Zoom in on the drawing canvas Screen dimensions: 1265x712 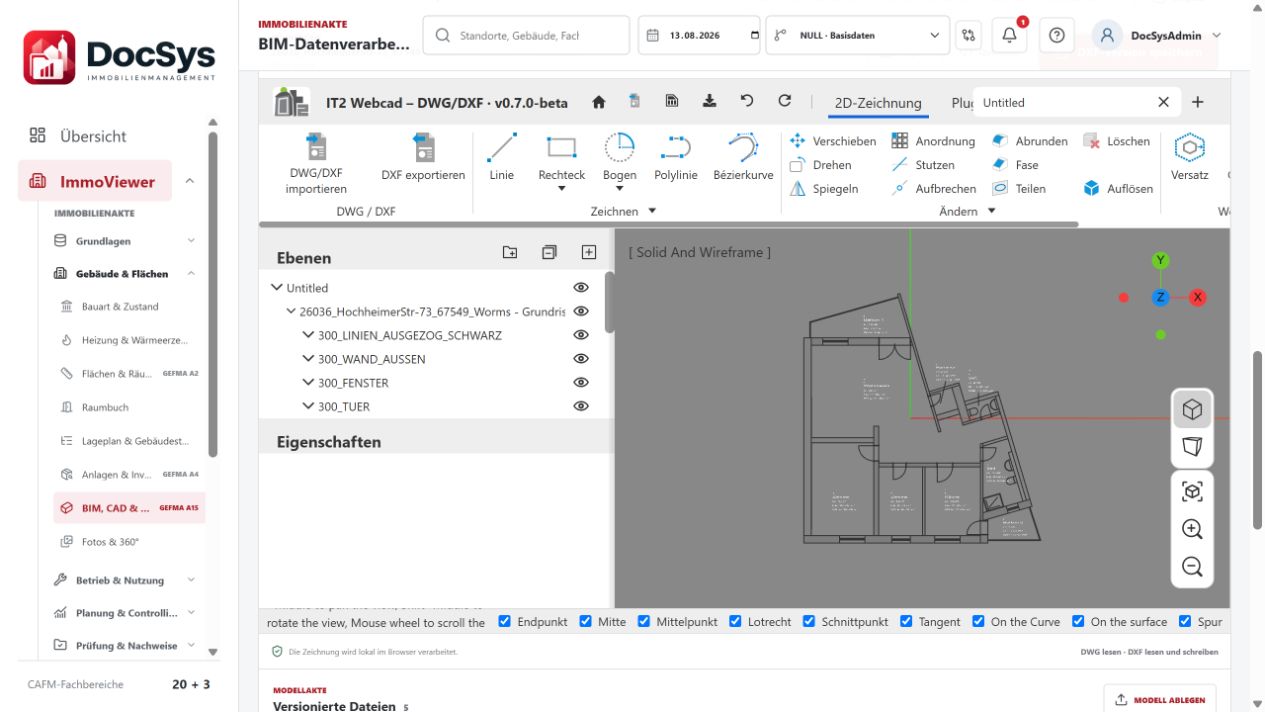pos(1192,530)
